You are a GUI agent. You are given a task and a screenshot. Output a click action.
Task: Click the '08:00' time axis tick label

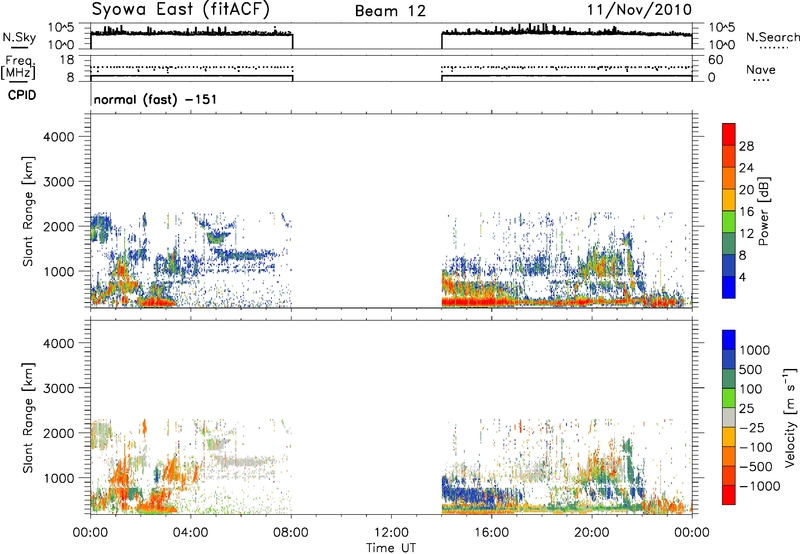pyautogui.click(x=291, y=533)
